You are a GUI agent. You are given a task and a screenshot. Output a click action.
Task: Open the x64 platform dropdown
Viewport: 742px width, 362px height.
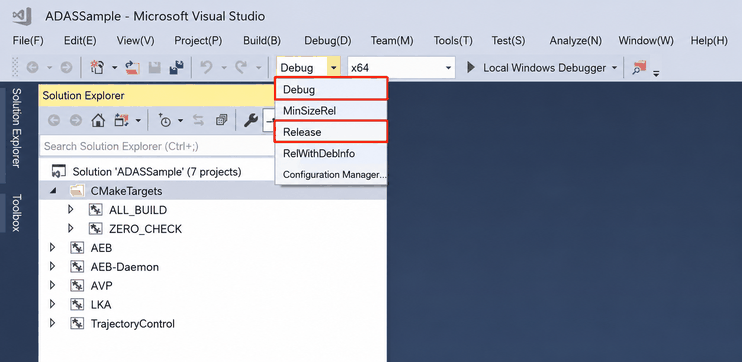(x=401, y=68)
